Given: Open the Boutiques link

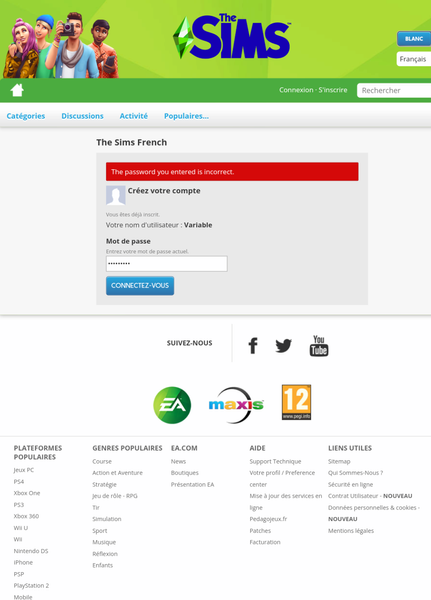Looking at the screenshot, I should [184, 473].
